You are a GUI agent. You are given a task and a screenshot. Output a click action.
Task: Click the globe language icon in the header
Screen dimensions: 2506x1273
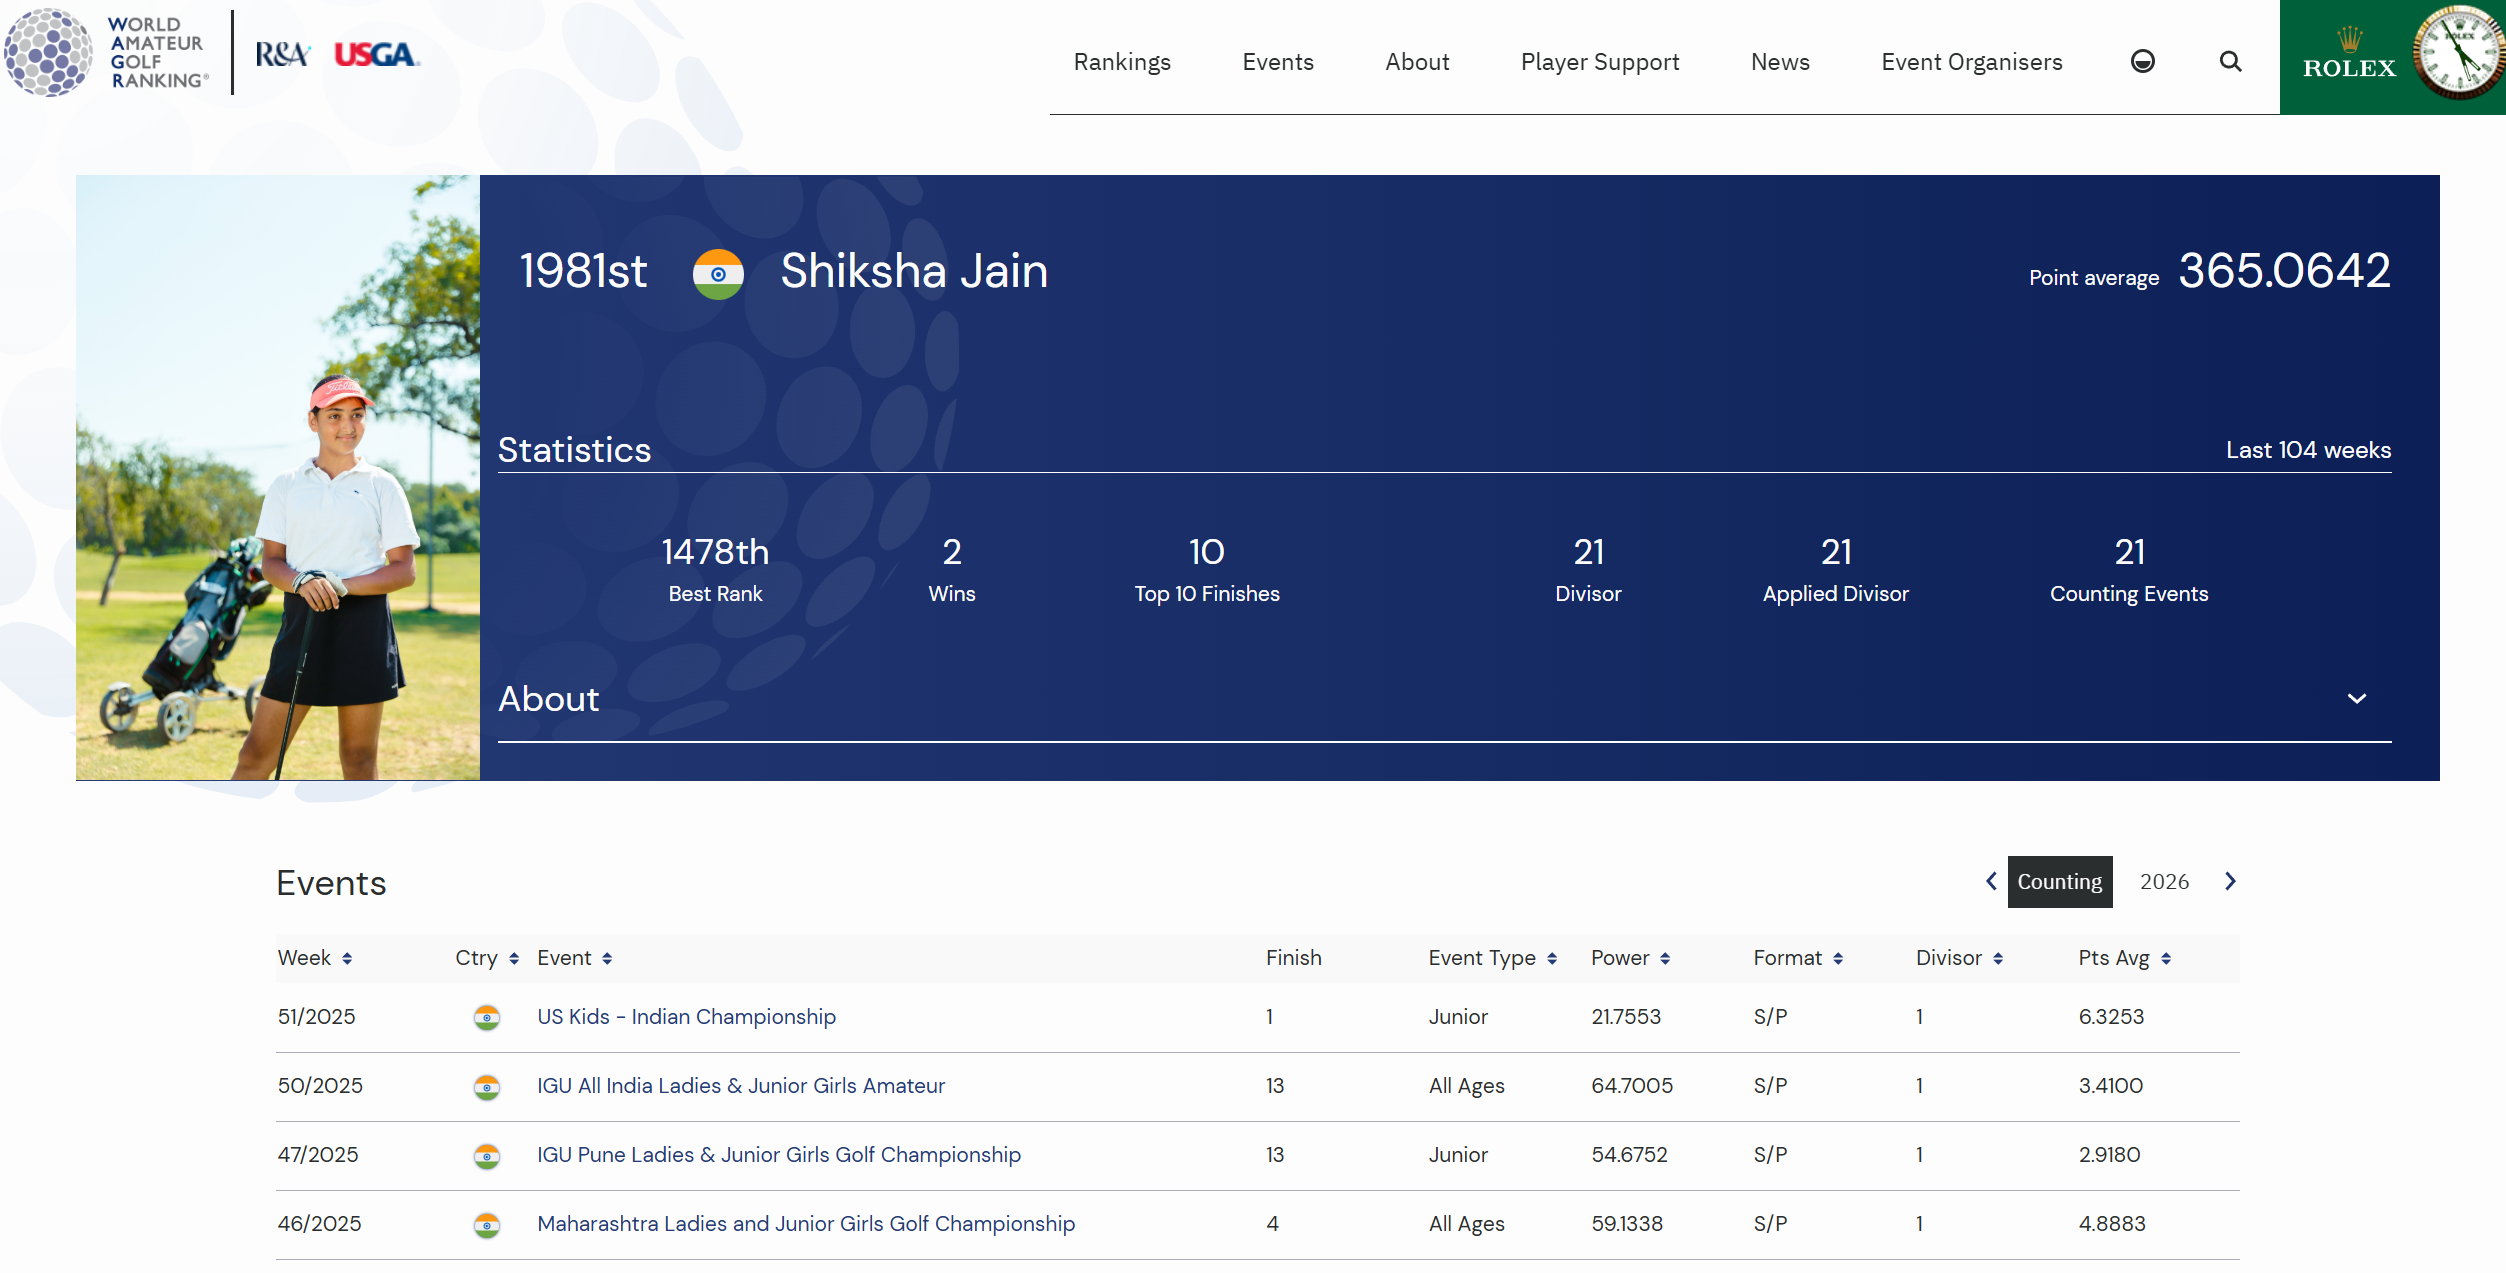(x=2142, y=61)
